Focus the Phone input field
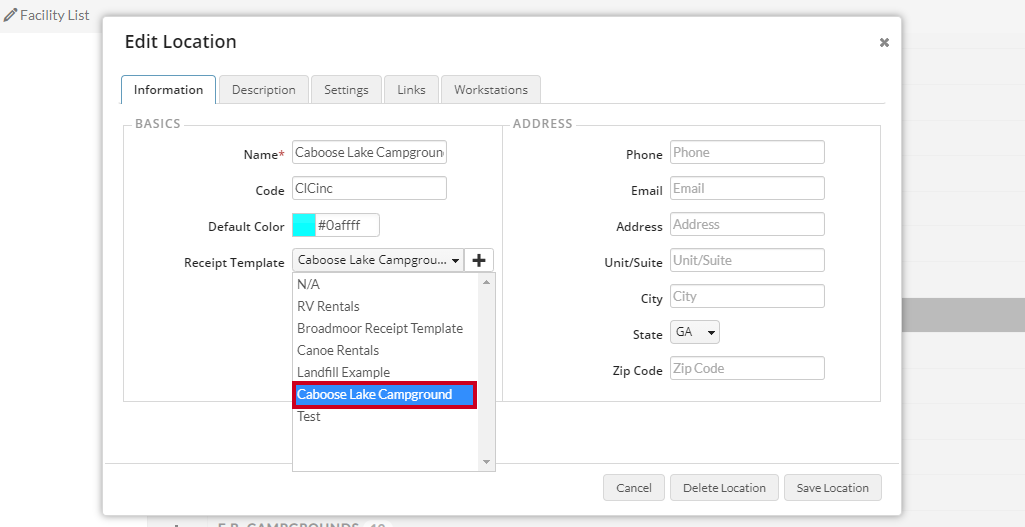 point(747,152)
